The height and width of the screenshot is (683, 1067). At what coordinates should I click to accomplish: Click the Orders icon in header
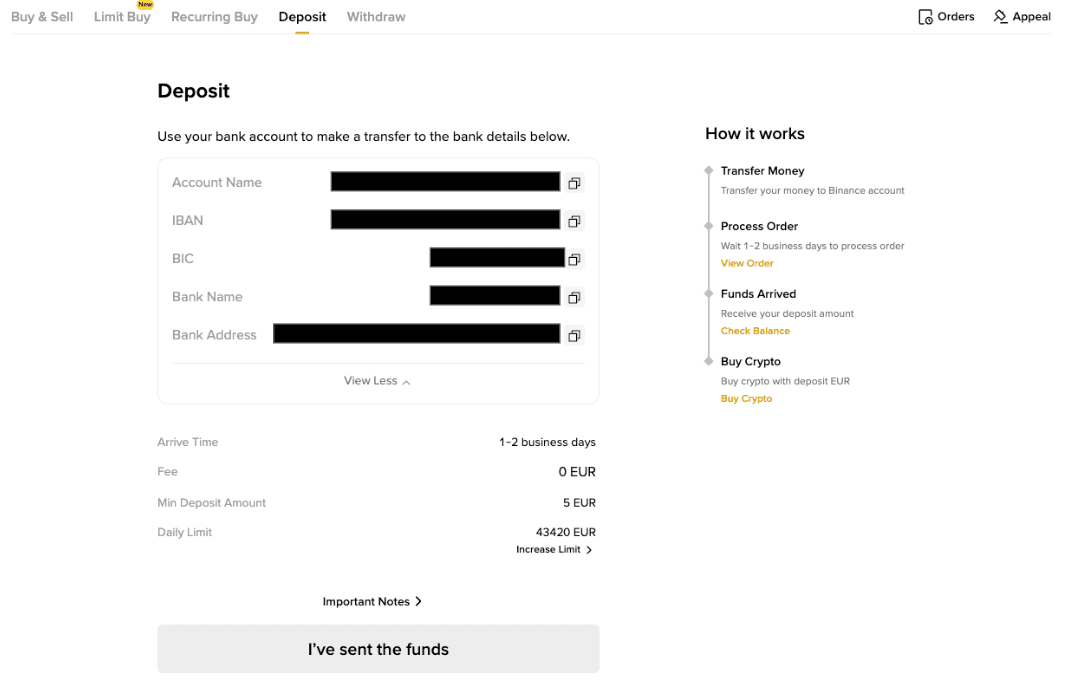pos(925,17)
